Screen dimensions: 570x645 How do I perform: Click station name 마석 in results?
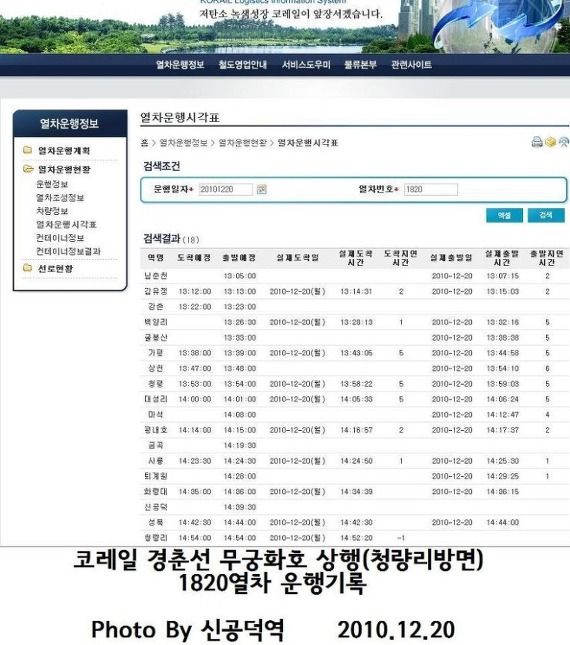(156, 415)
